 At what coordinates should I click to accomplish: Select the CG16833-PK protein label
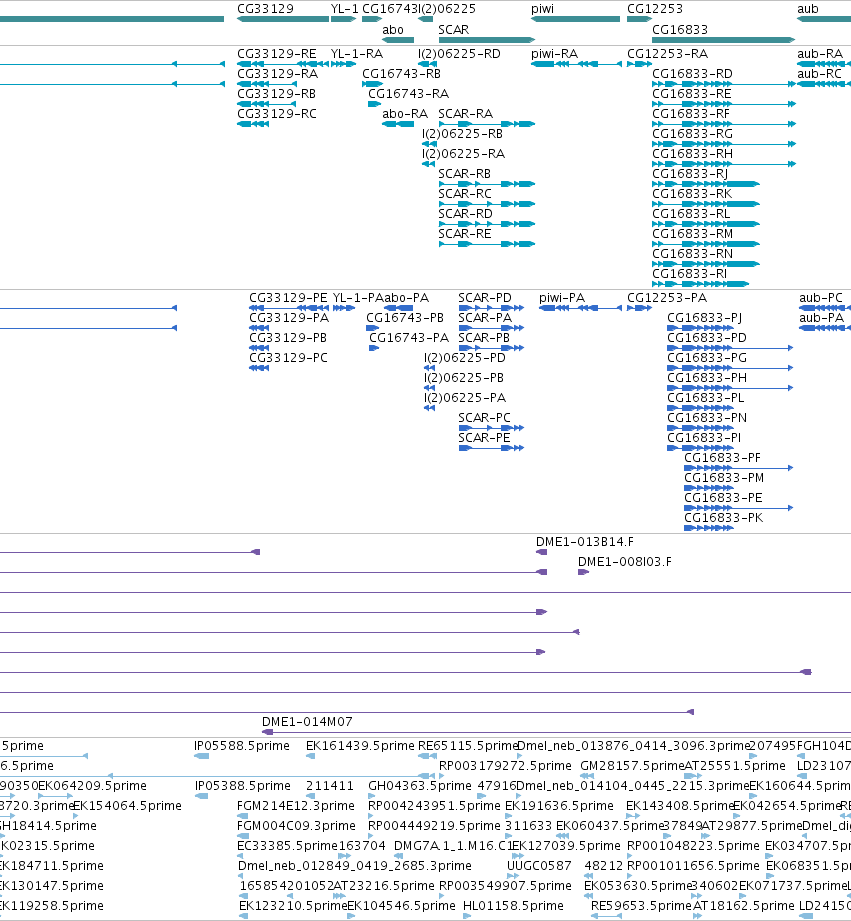tap(724, 518)
